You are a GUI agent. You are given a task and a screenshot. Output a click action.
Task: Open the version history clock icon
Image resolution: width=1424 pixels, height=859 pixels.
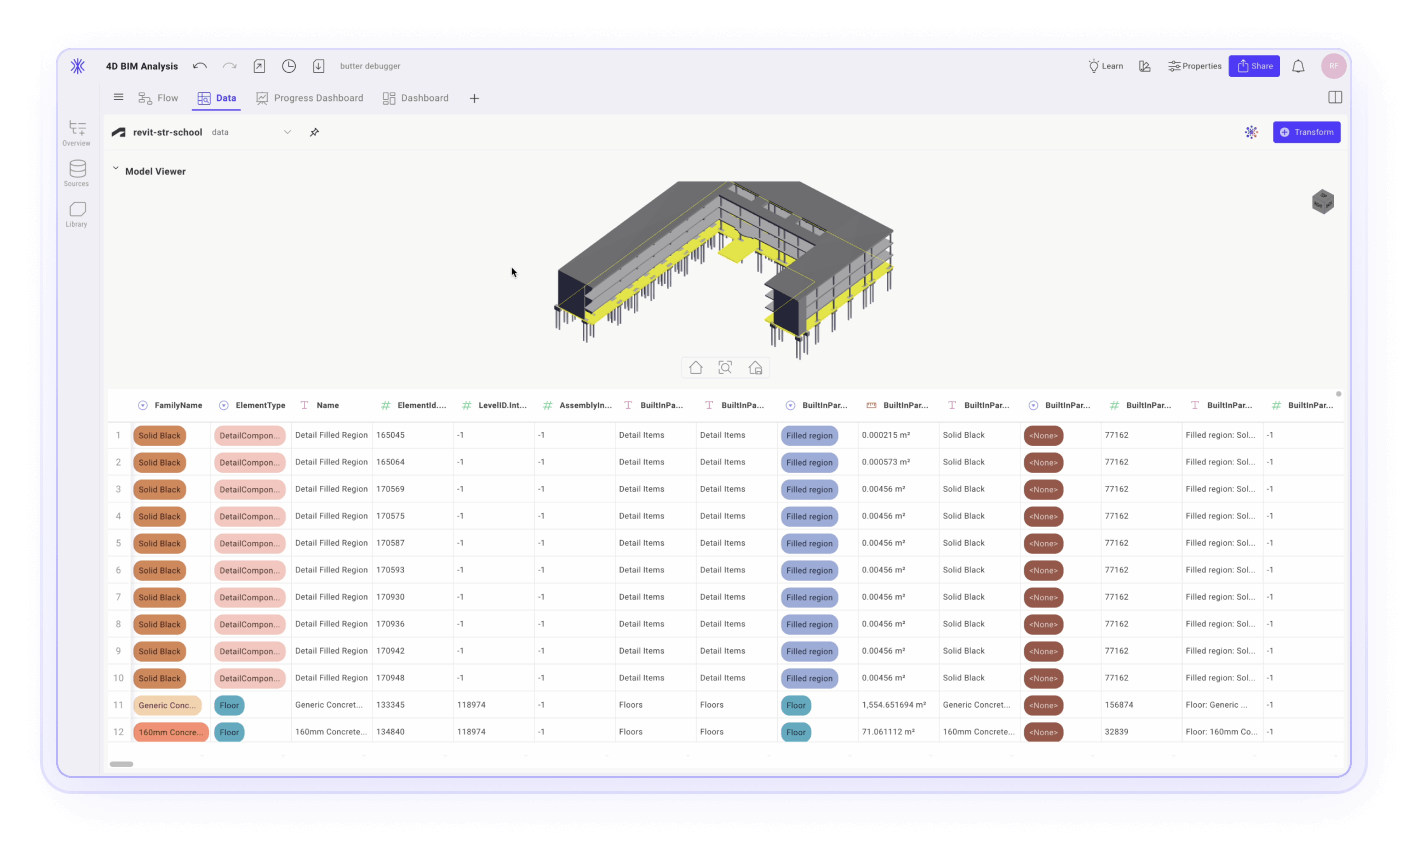tap(289, 65)
